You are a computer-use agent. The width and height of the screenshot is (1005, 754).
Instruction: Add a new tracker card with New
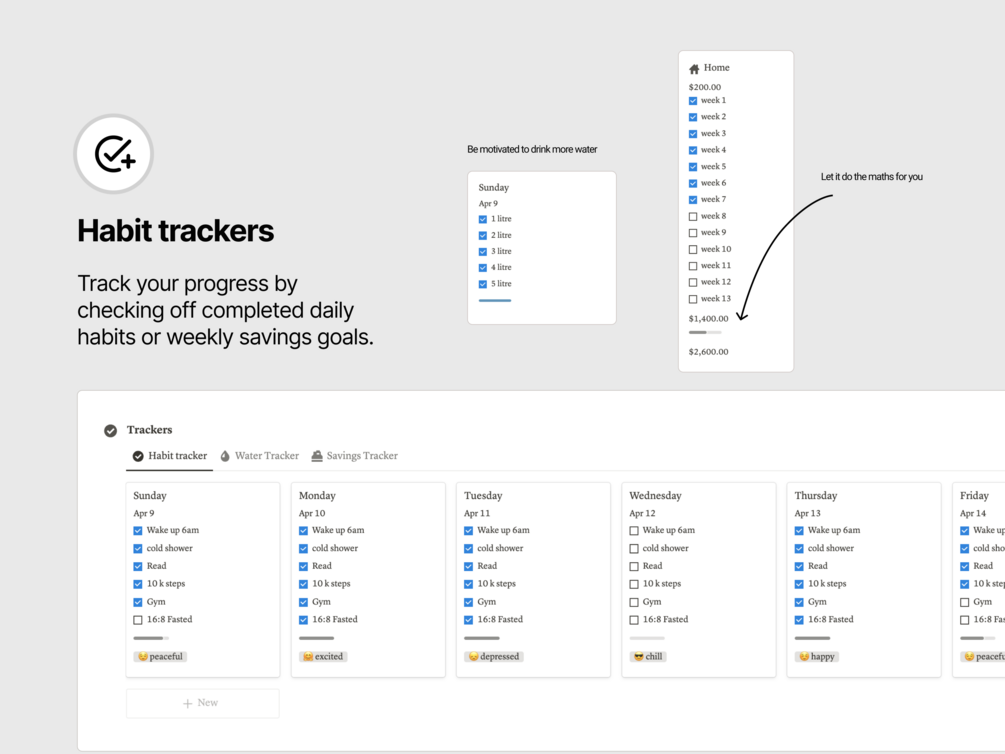tap(202, 703)
